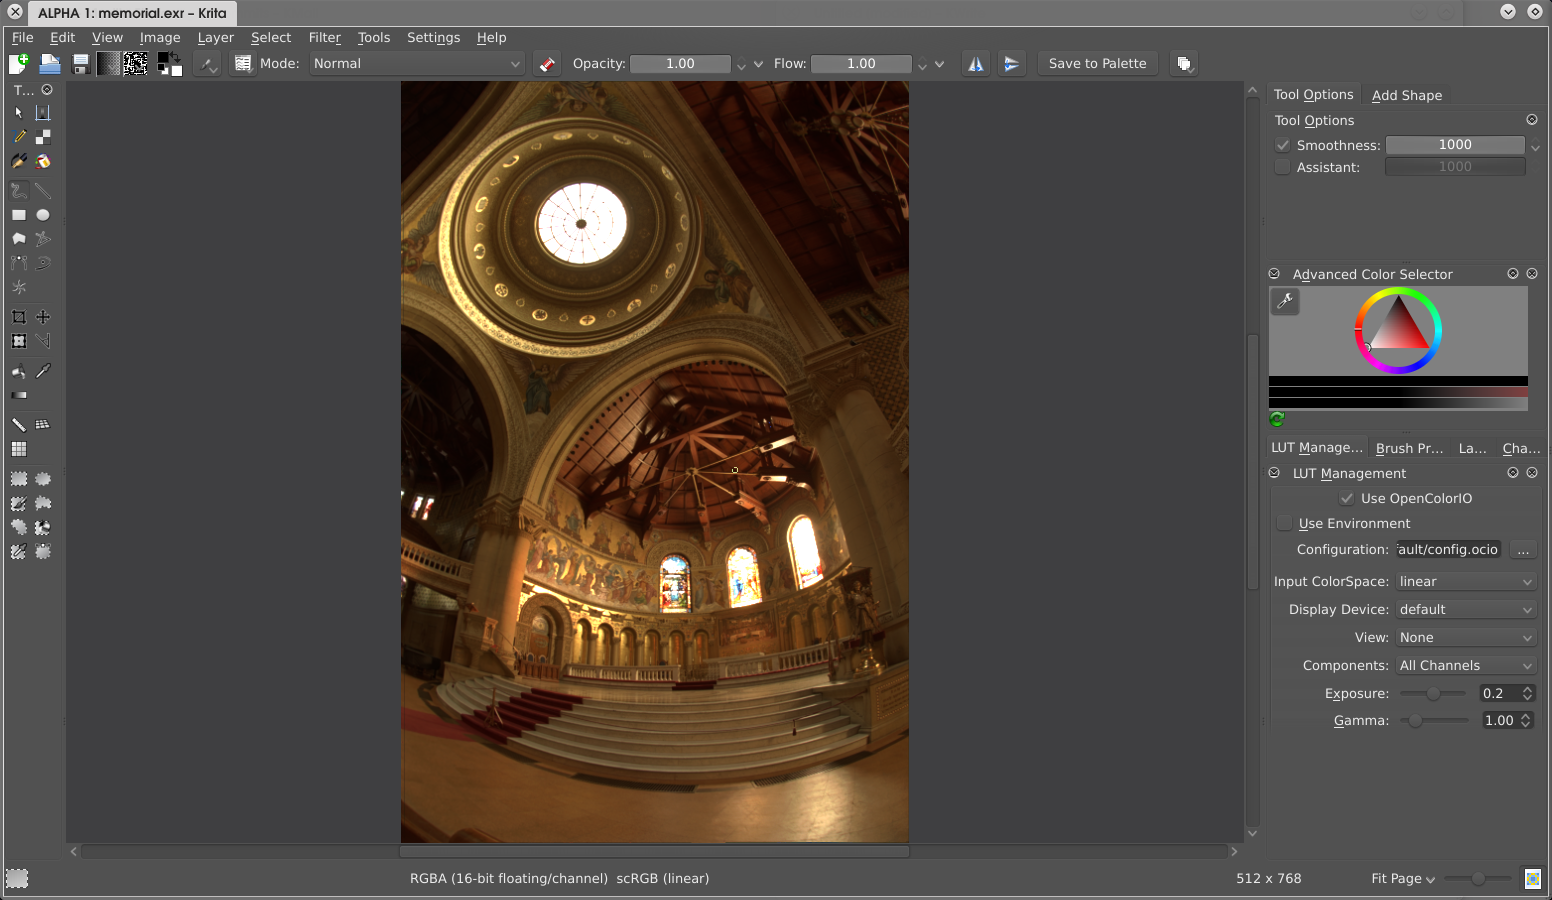Choose the Ellipse shape tool
Viewport: 1552px width, 900px height.
[x=43, y=215]
